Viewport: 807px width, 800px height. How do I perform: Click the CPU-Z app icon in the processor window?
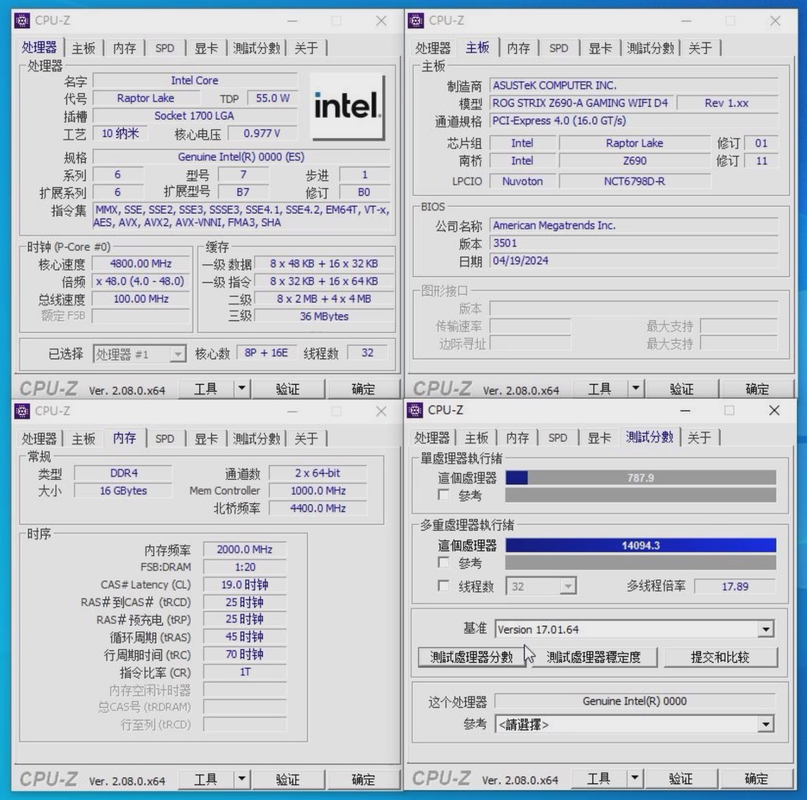pos(22,21)
